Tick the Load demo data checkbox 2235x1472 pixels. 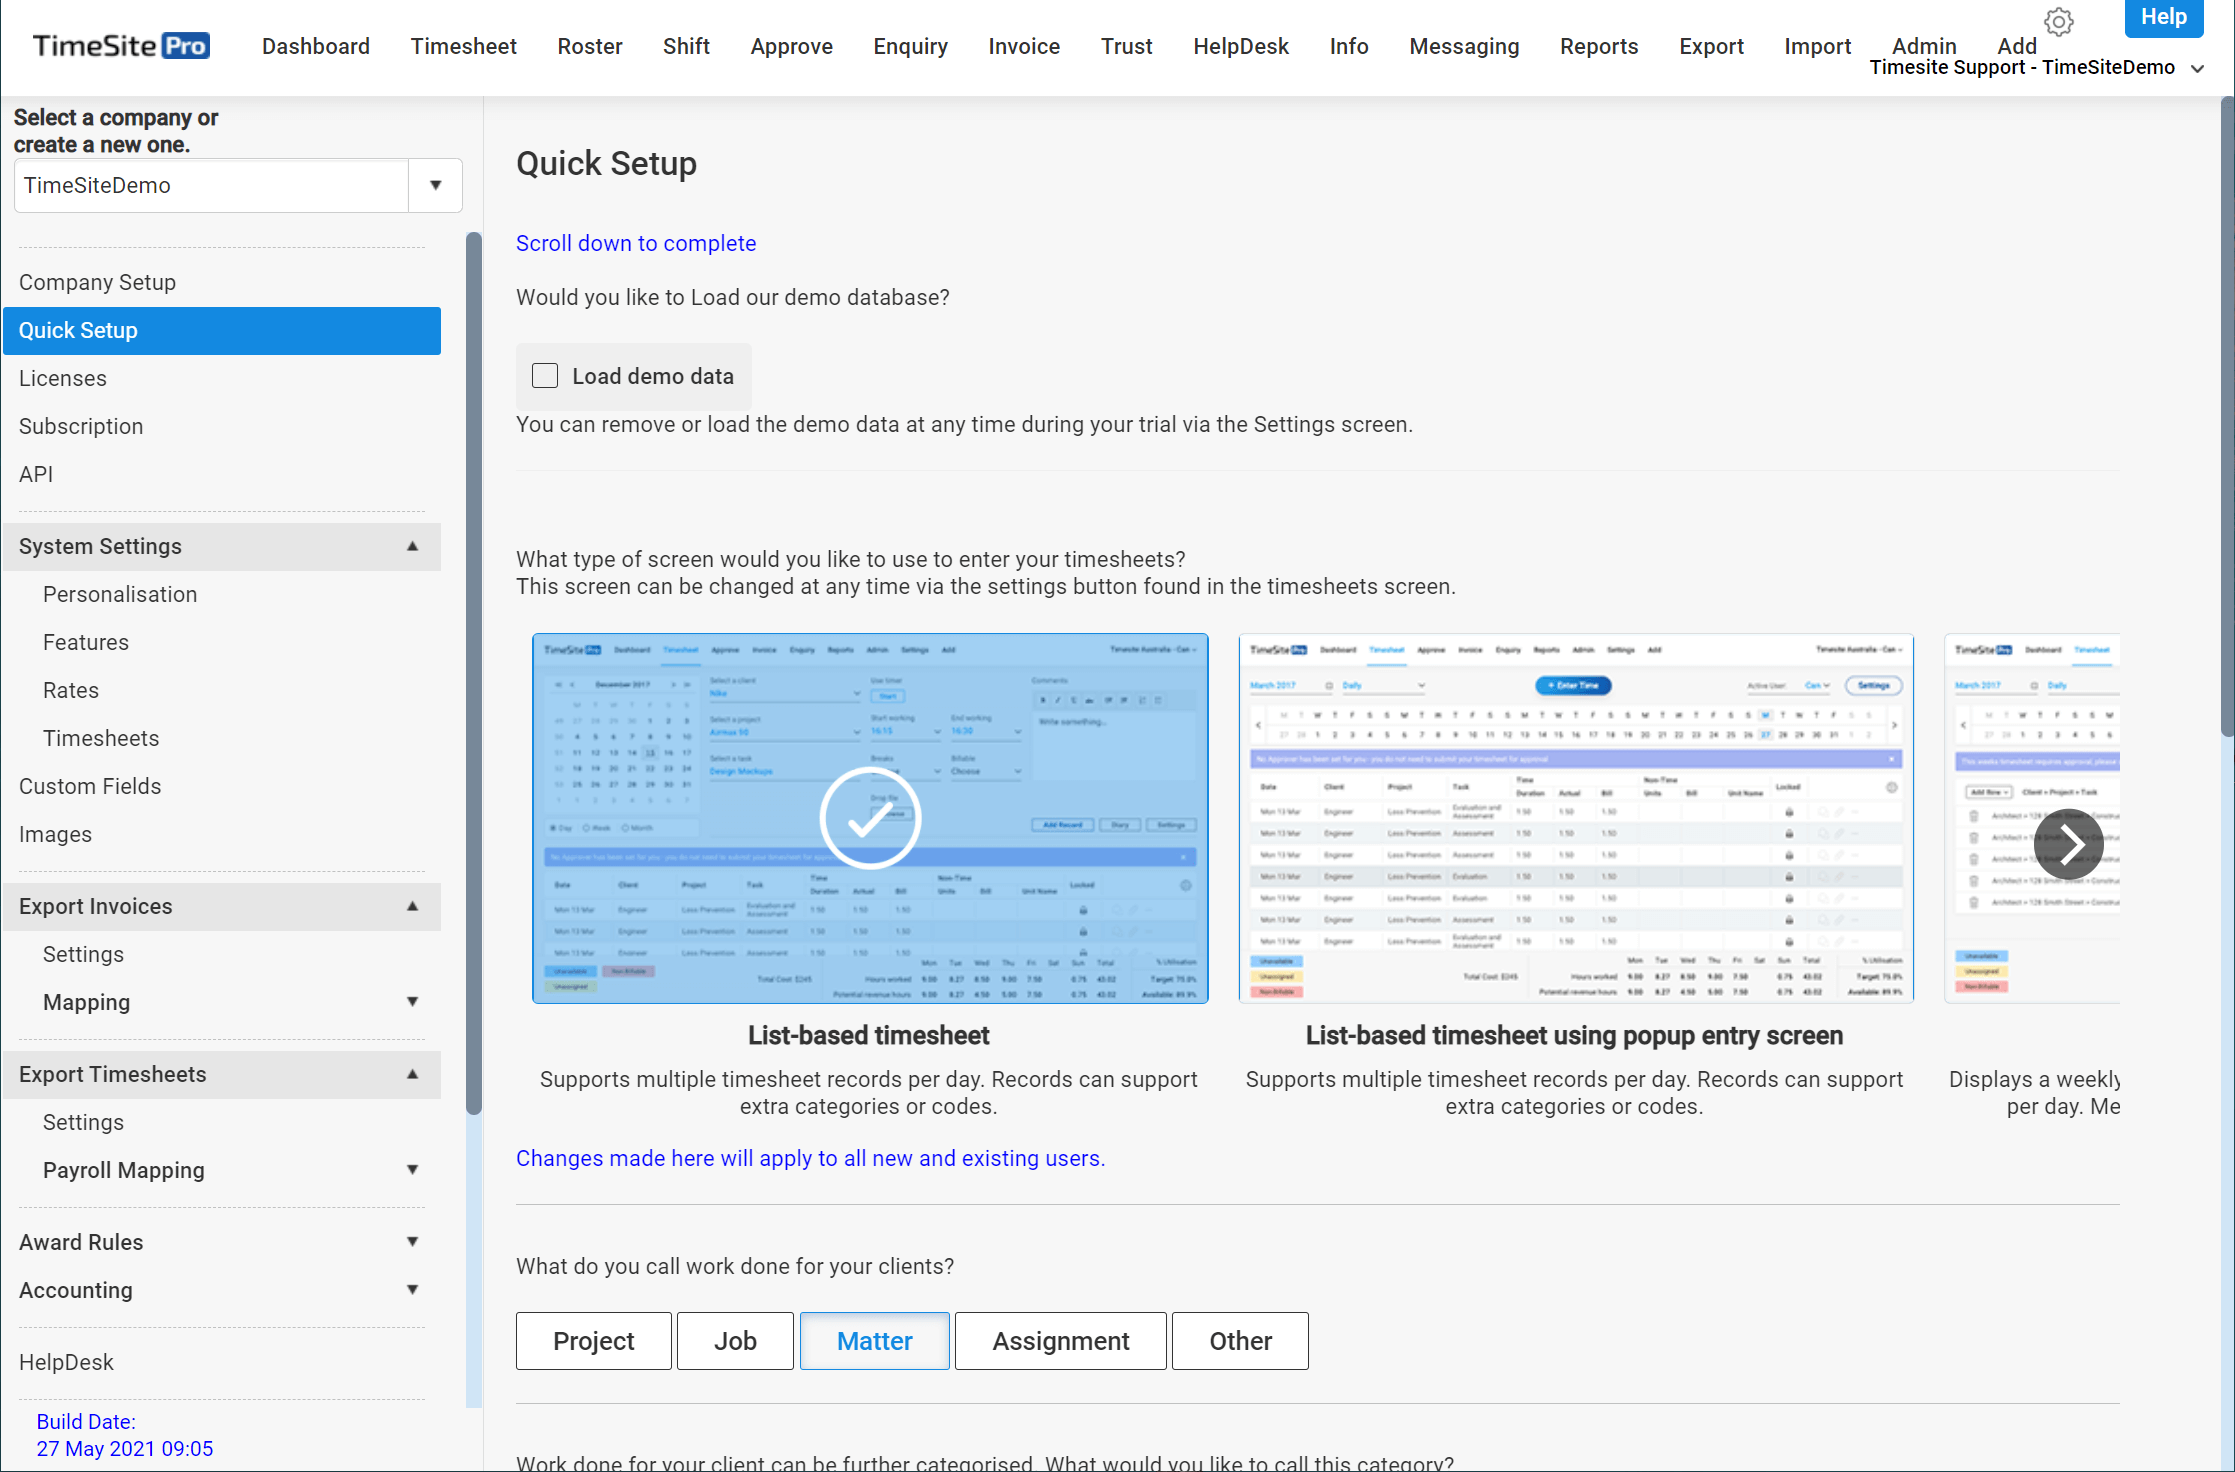pos(545,376)
